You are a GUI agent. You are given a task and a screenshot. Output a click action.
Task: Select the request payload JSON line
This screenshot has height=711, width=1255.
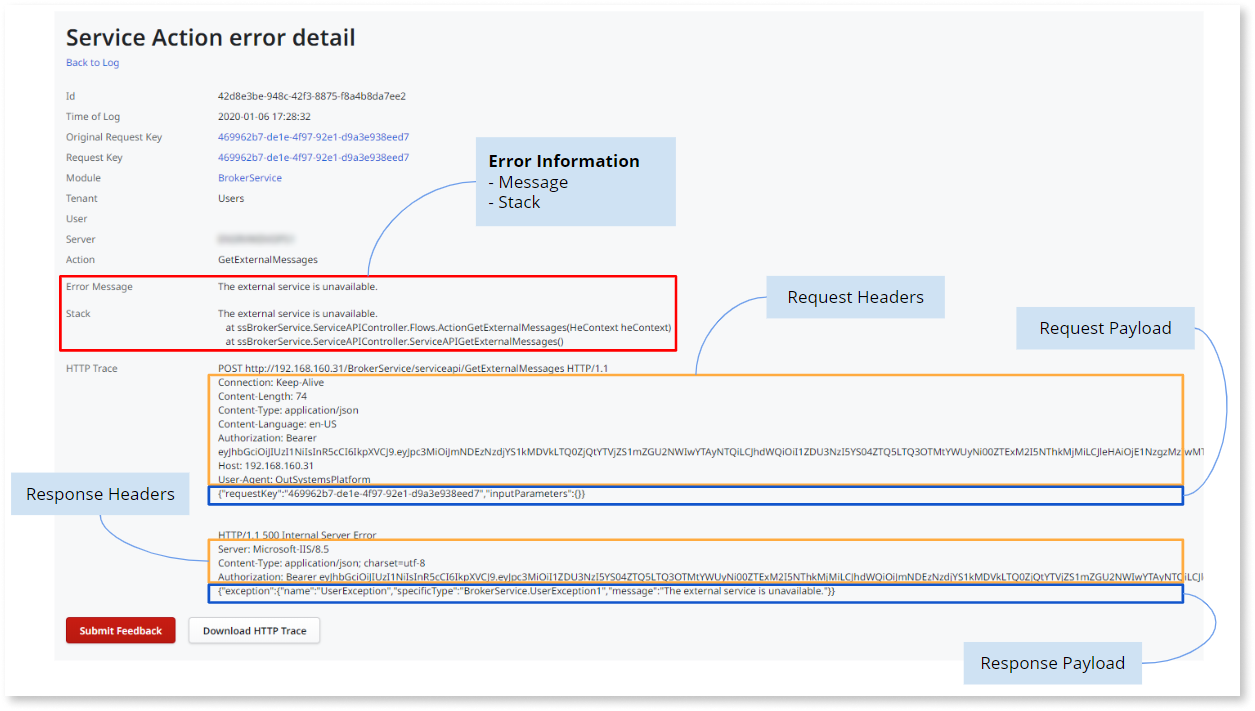point(402,493)
